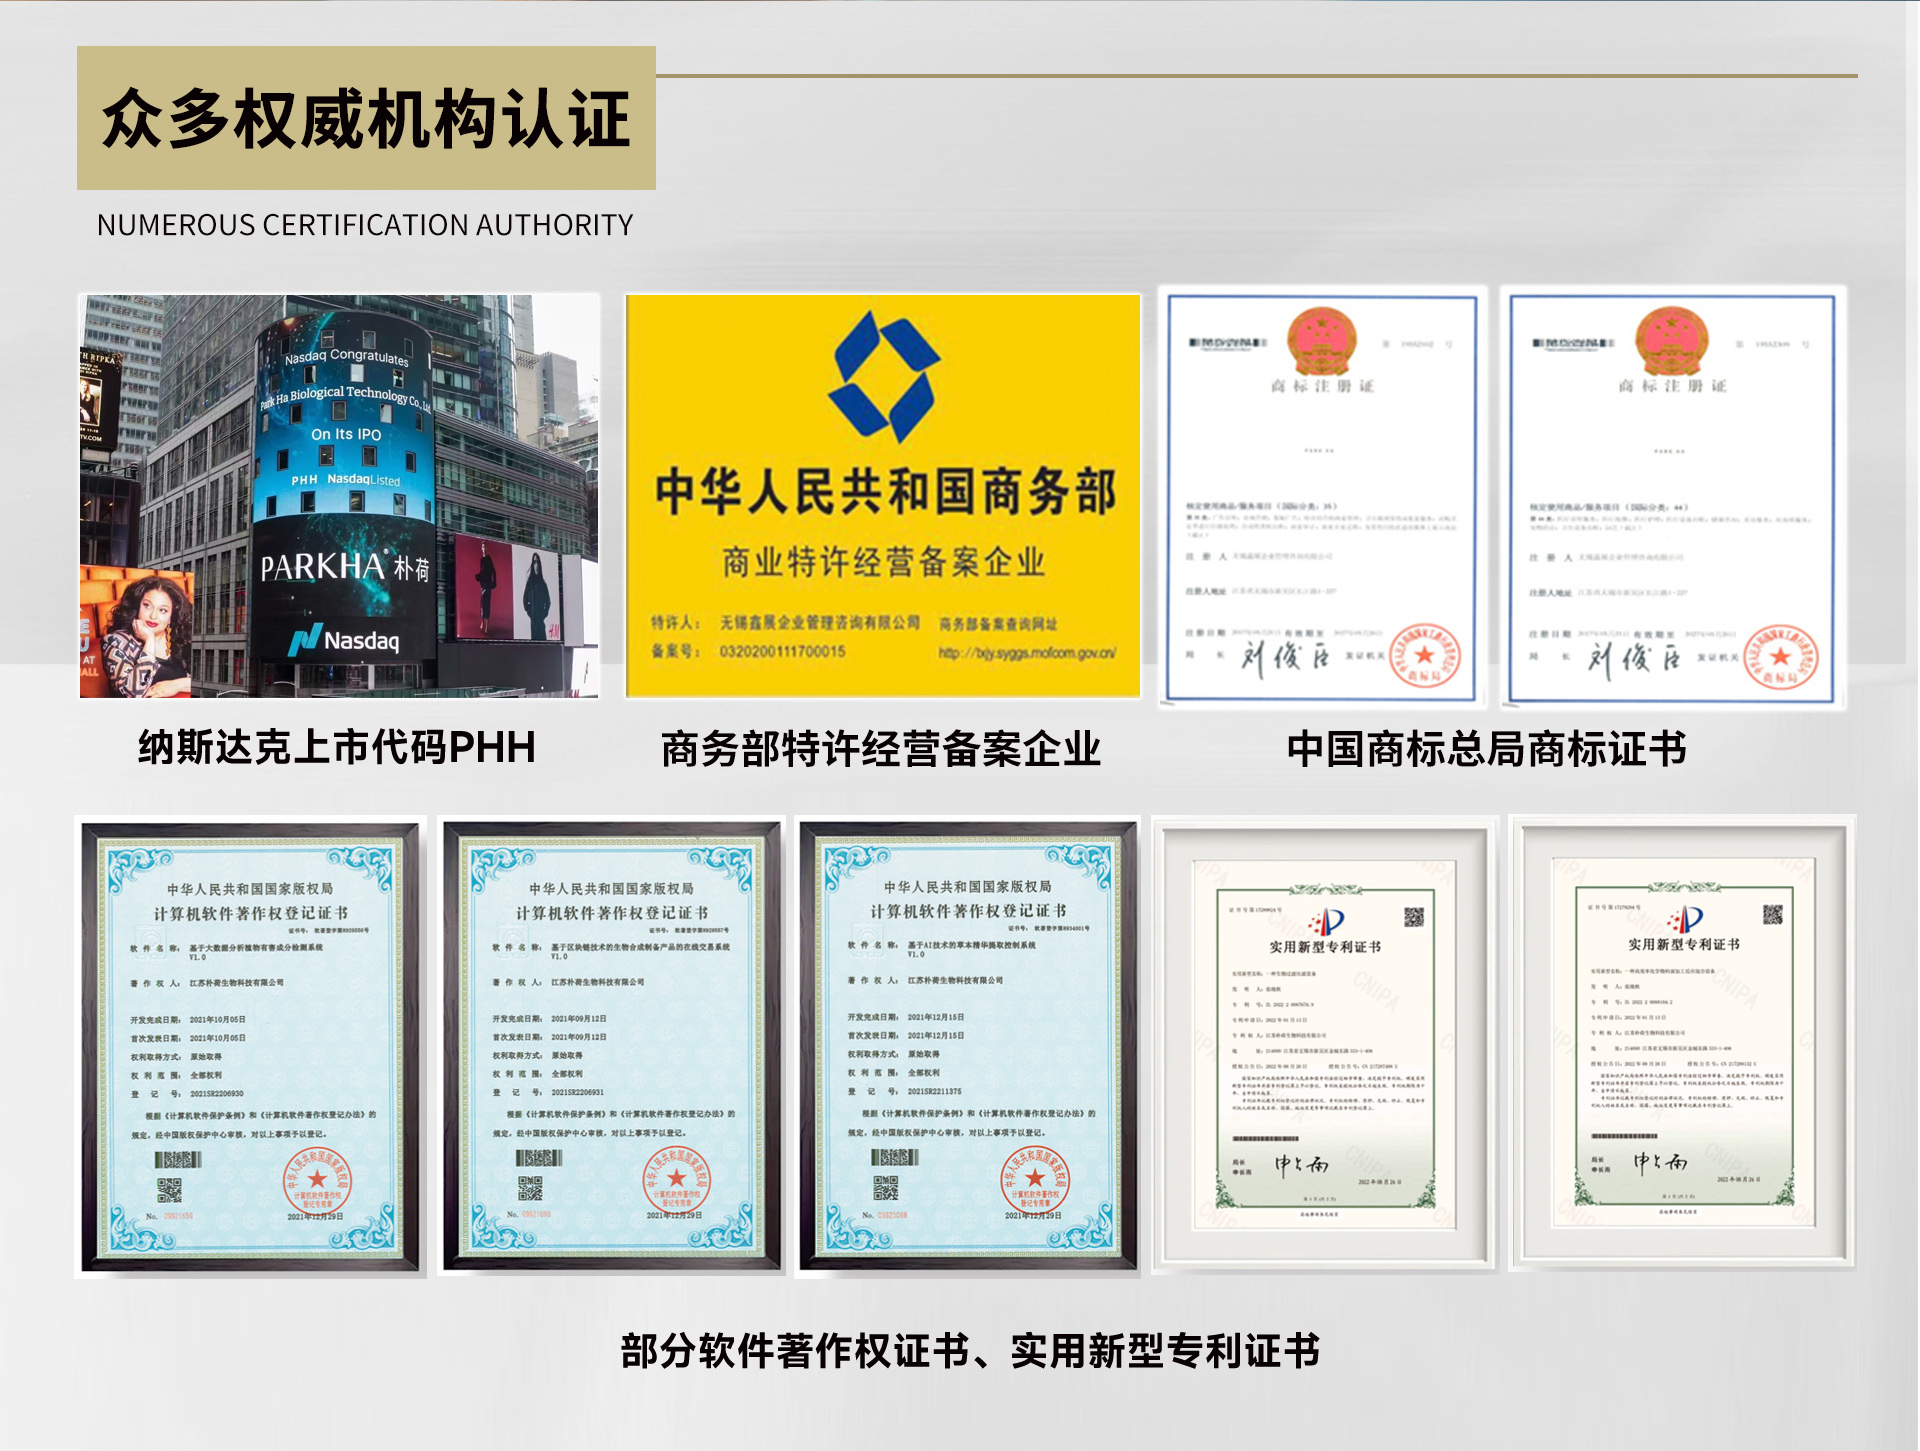Select red copyright seal on certificate 2021SR2206930
Viewport: 1920px width, 1451px height.
tap(317, 1182)
